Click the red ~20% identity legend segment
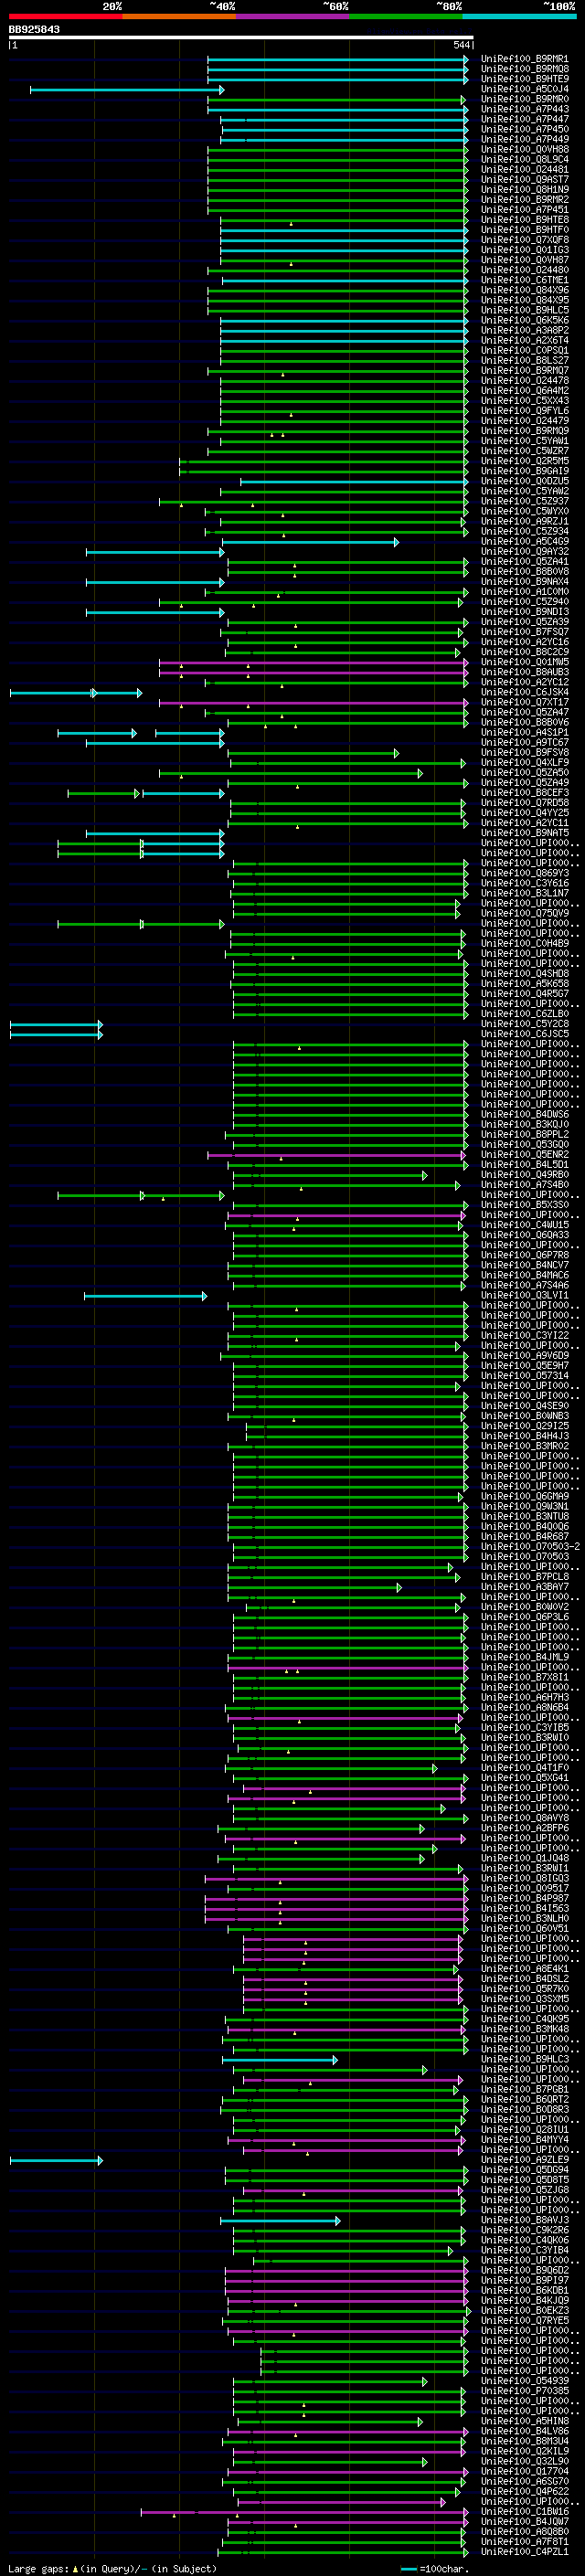This screenshot has width=585, height=2576. pyautogui.click(x=65, y=16)
